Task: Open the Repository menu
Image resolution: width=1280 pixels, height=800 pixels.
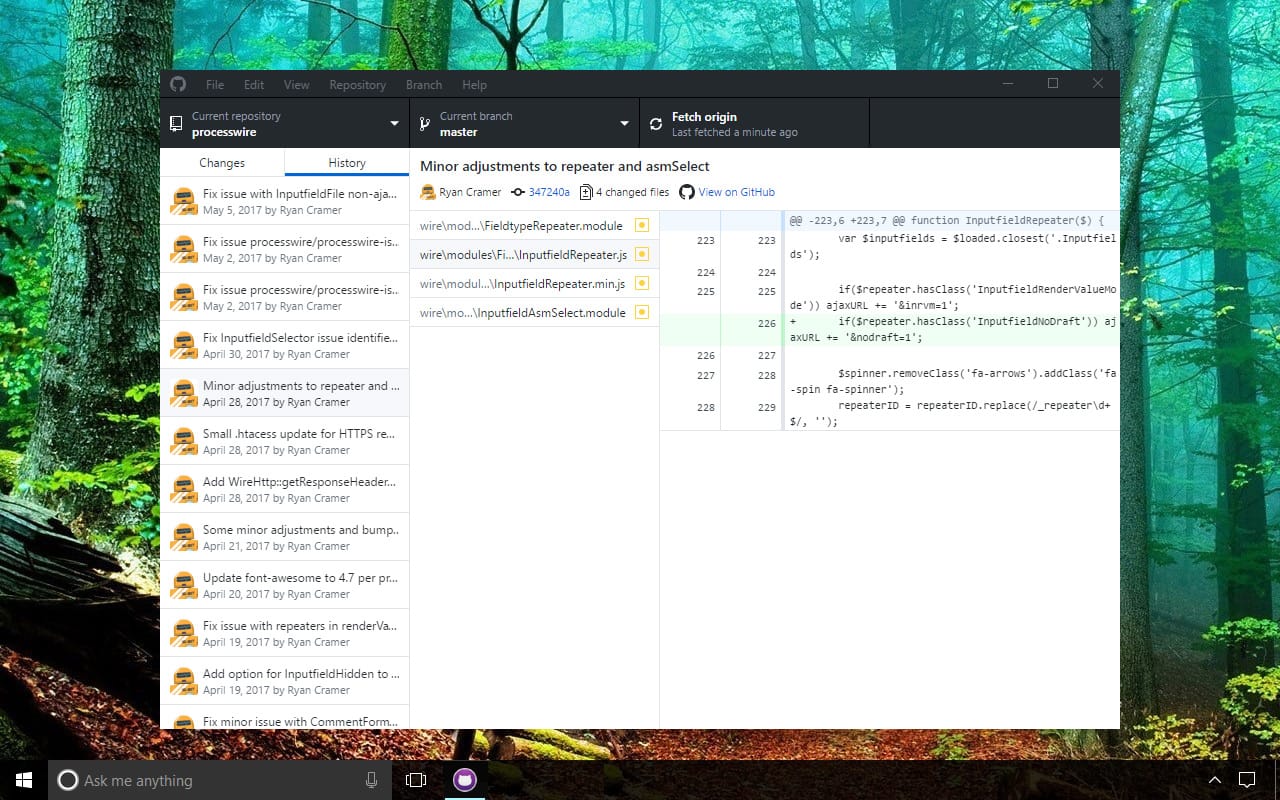Action: tap(357, 84)
